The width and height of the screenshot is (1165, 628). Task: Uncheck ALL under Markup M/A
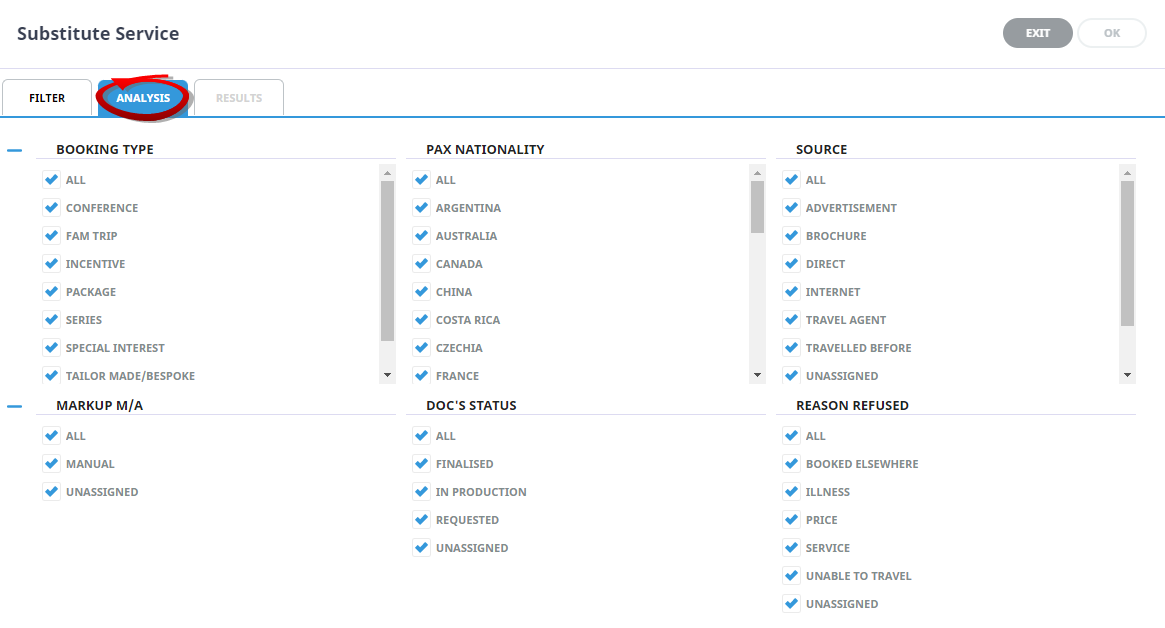[x=51, y=436]
